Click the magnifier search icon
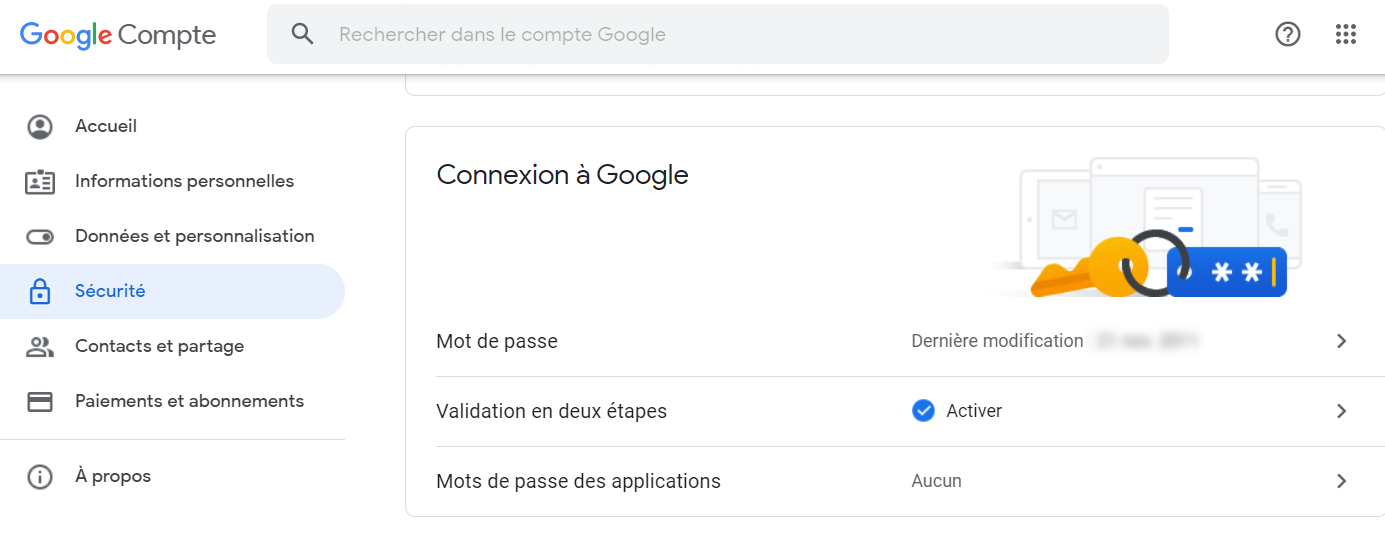 (302, 34)
